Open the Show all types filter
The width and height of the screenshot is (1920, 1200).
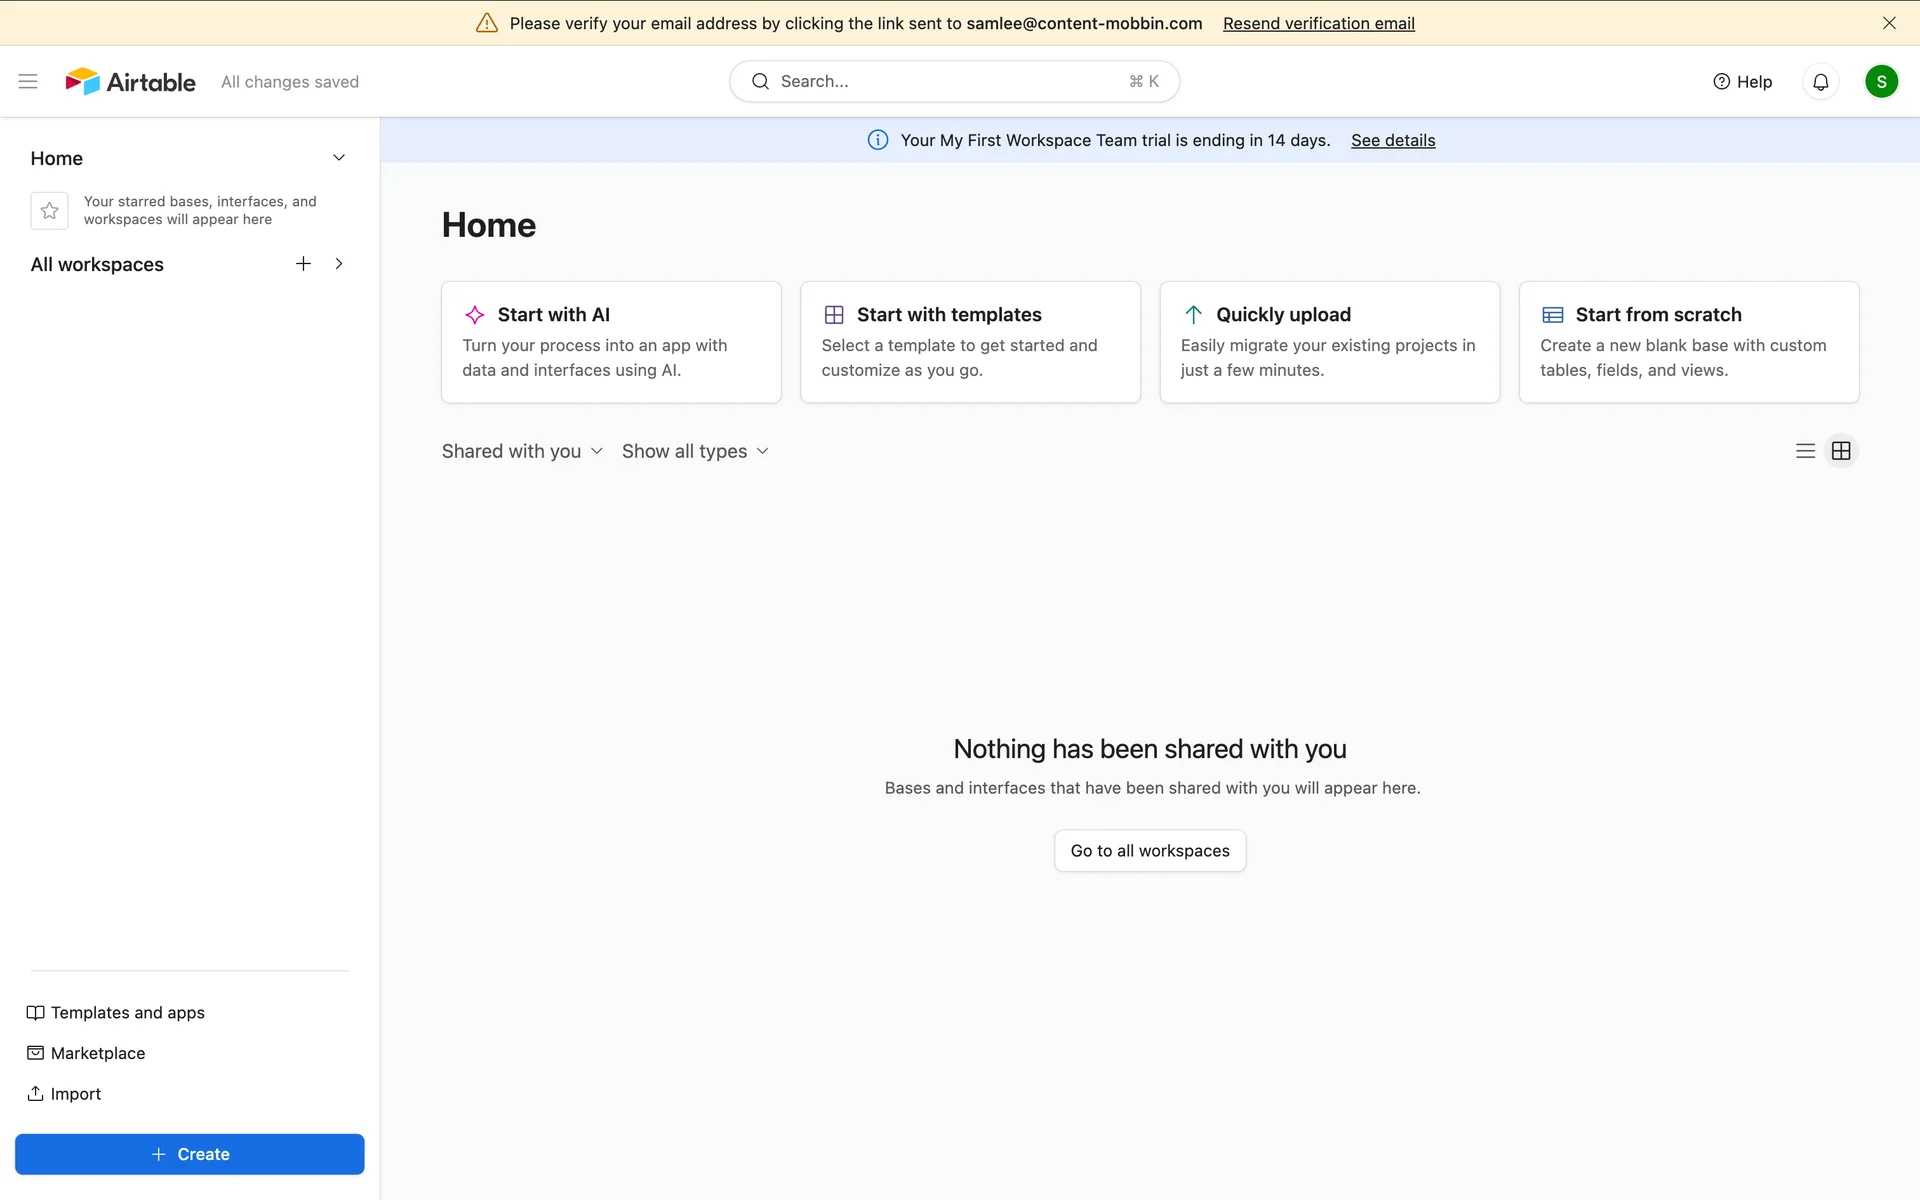click(x=695, y=451)
